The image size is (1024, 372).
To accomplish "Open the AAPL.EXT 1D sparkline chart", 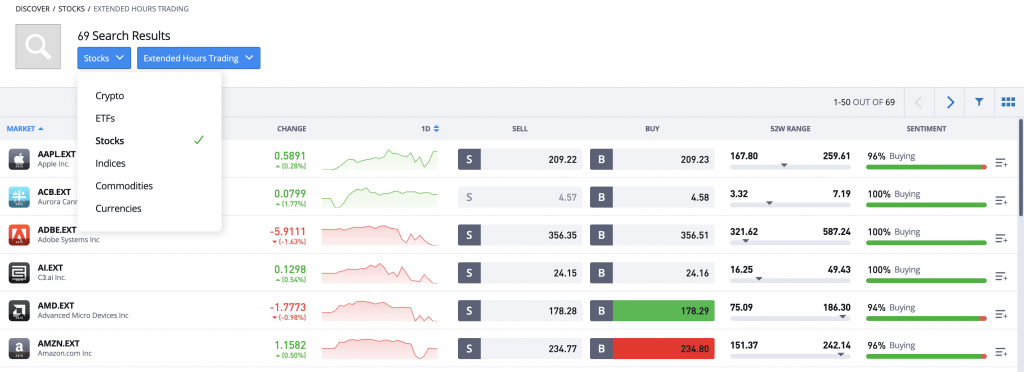I will click(379, 159).
